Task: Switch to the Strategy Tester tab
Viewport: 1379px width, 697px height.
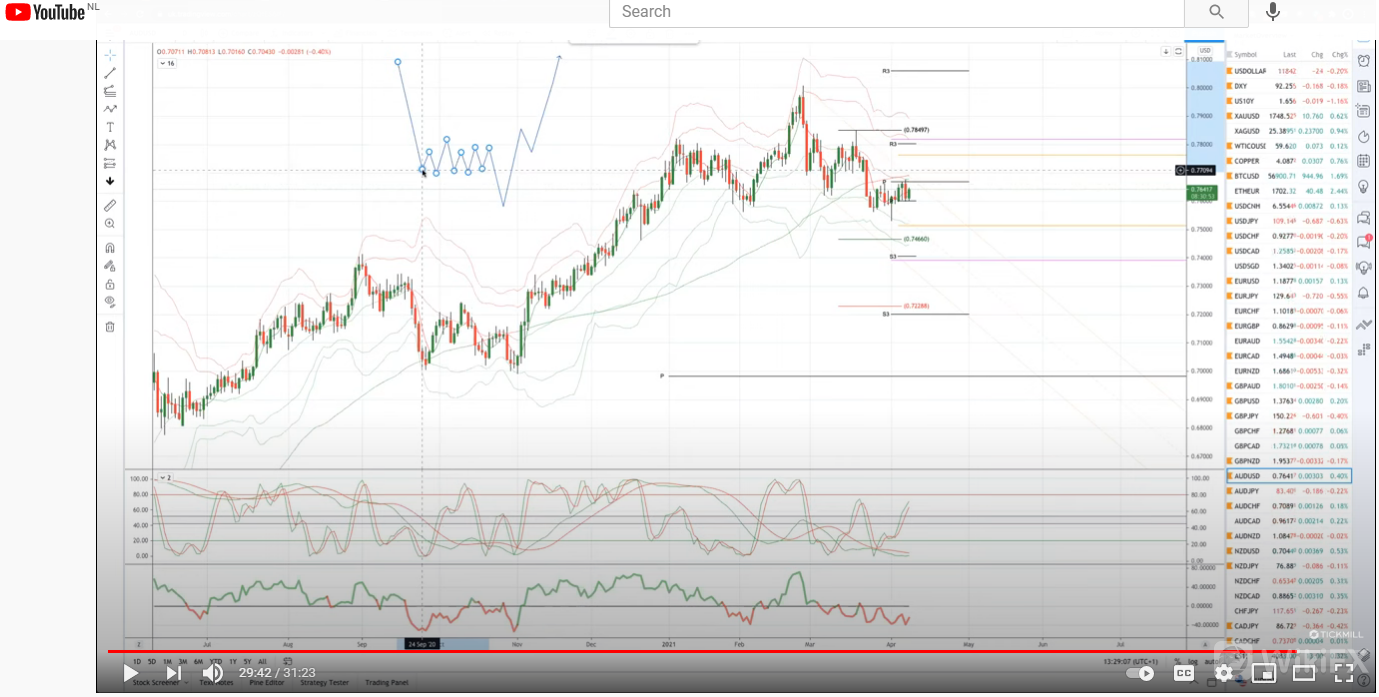Action: pyautogui.click(x=323, y=683)
